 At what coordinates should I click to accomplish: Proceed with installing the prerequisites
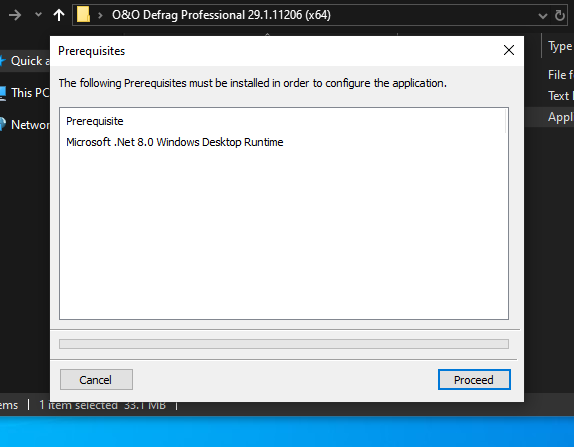click(x=474, y=380)
